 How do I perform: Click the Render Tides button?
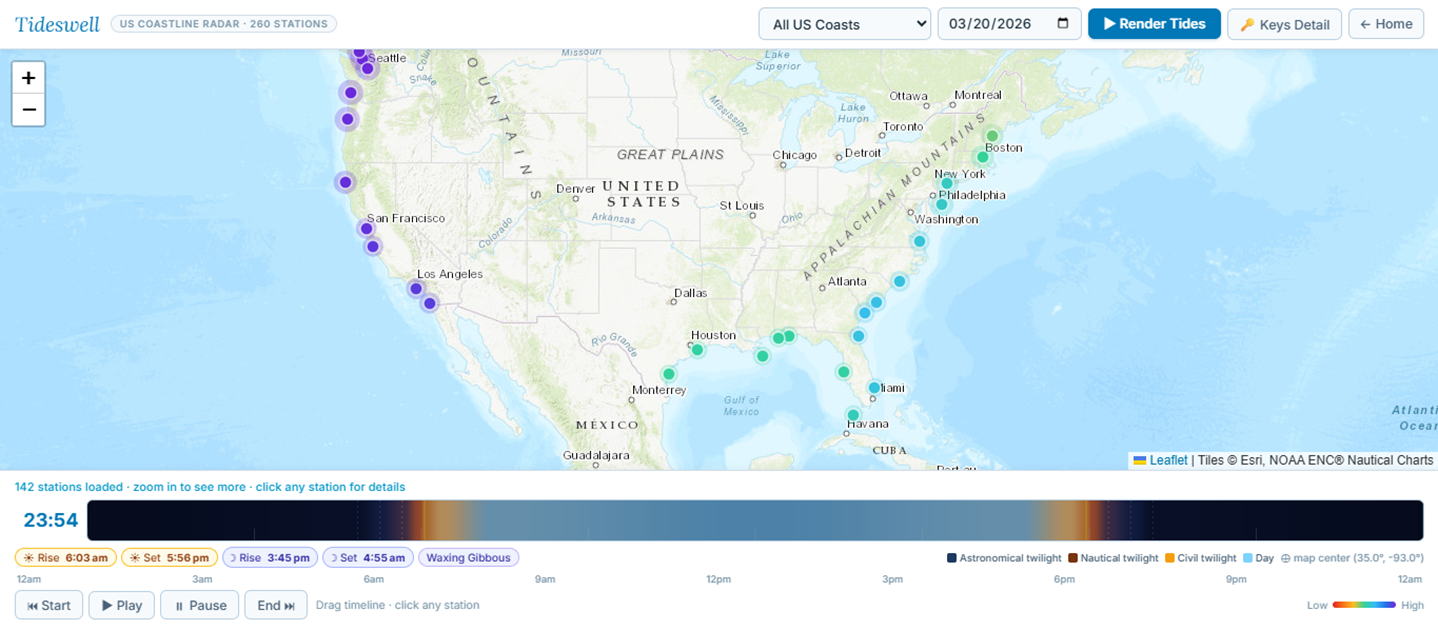click(x=1154, y=24)
